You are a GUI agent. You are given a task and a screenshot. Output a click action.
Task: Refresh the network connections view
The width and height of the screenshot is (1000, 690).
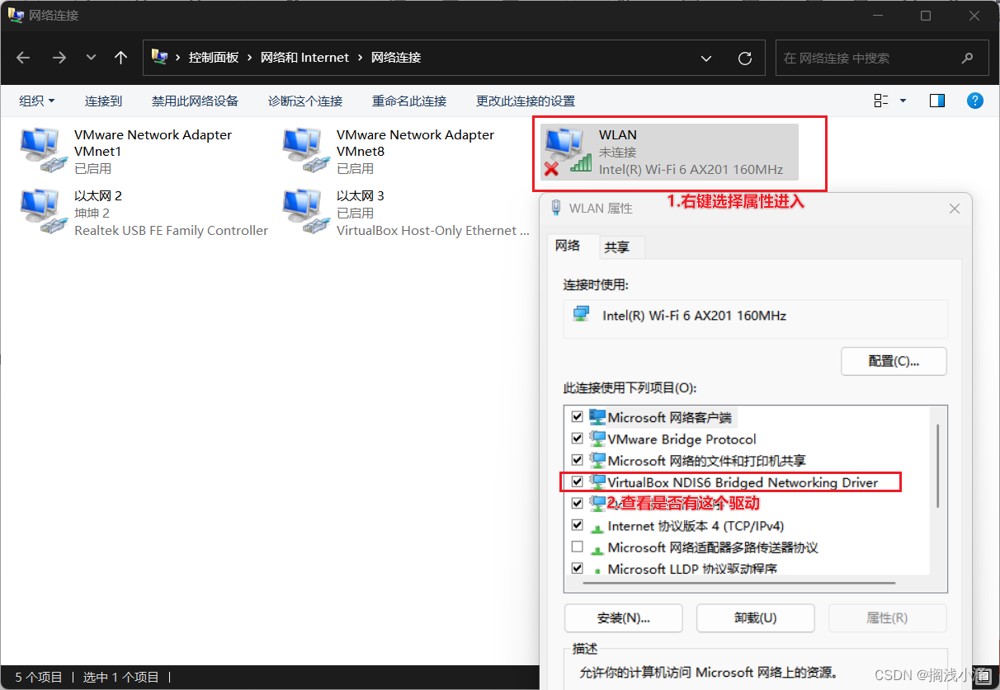(x=744, y=58)
